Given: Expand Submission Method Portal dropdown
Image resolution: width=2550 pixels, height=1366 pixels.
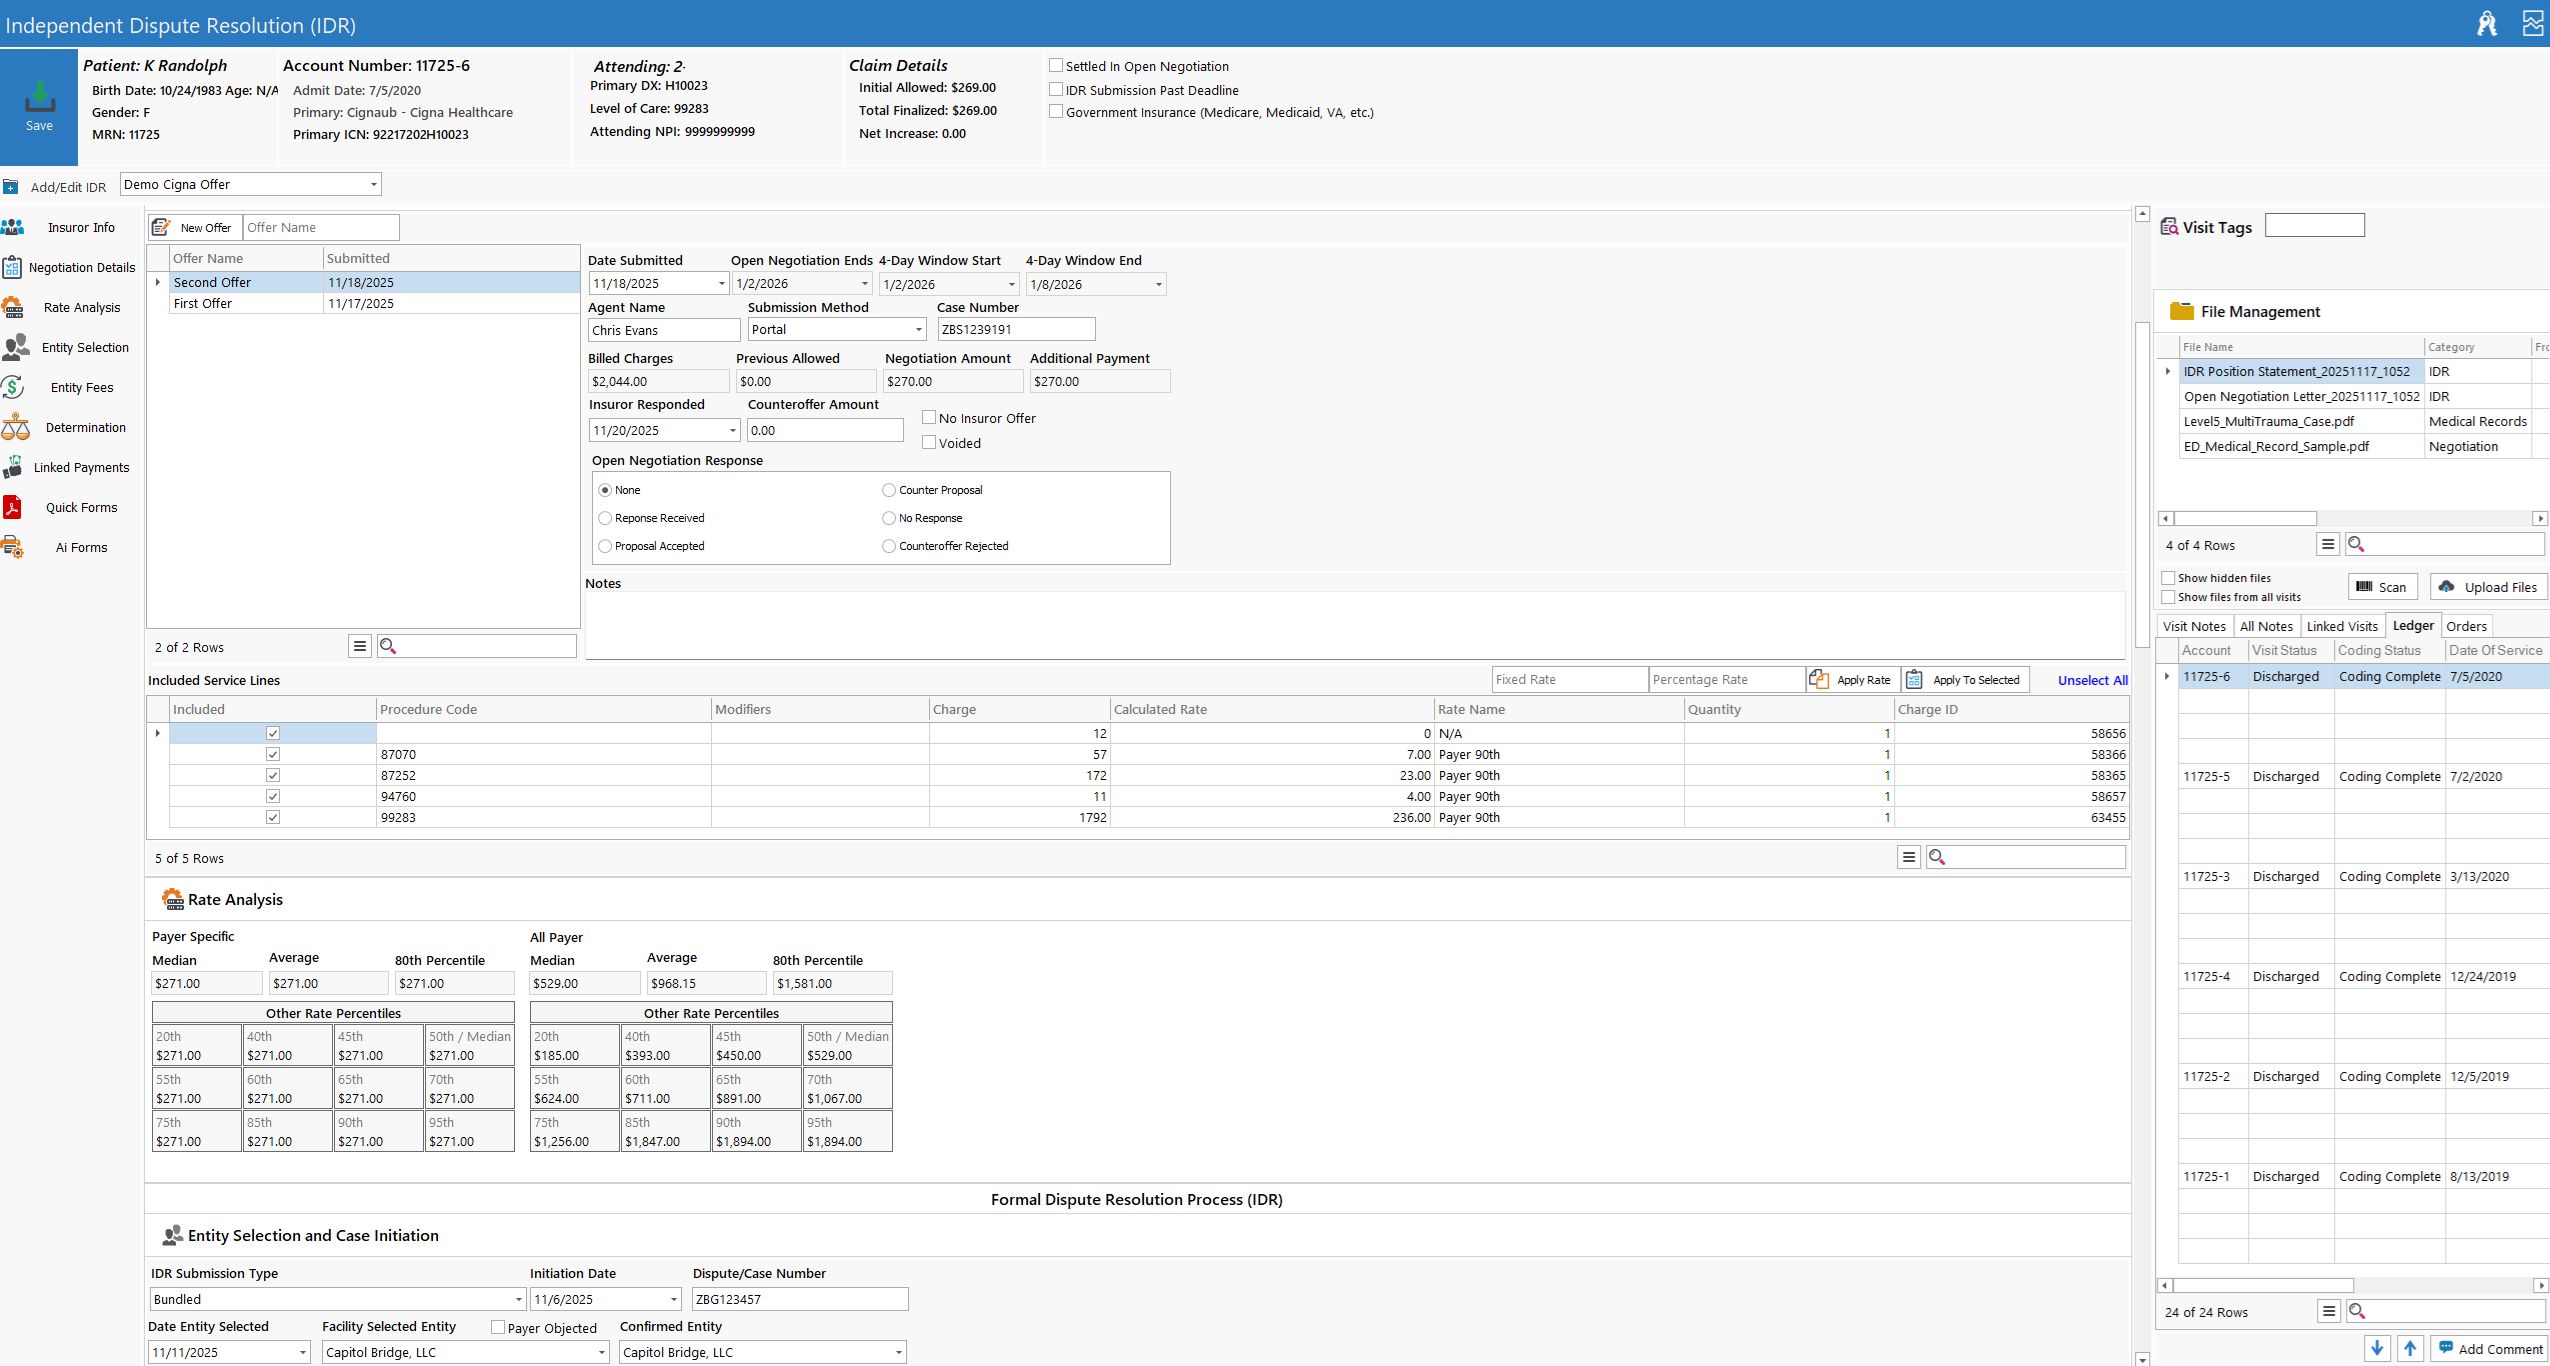Looking at the screenshot, I should coord(918,330).
